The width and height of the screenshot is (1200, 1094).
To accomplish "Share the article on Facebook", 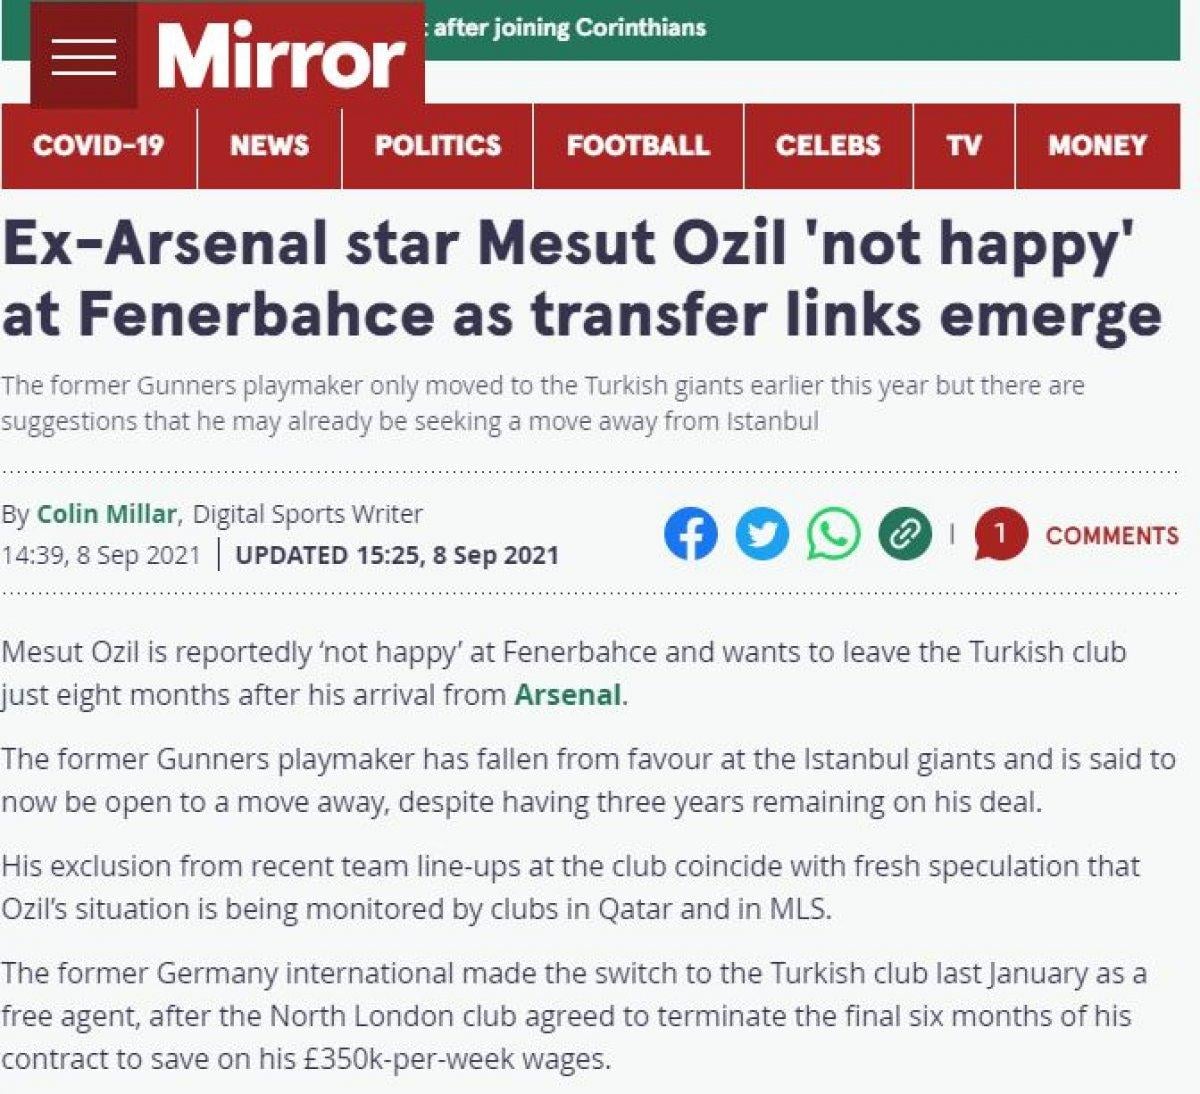I will [x=692, y=535].
